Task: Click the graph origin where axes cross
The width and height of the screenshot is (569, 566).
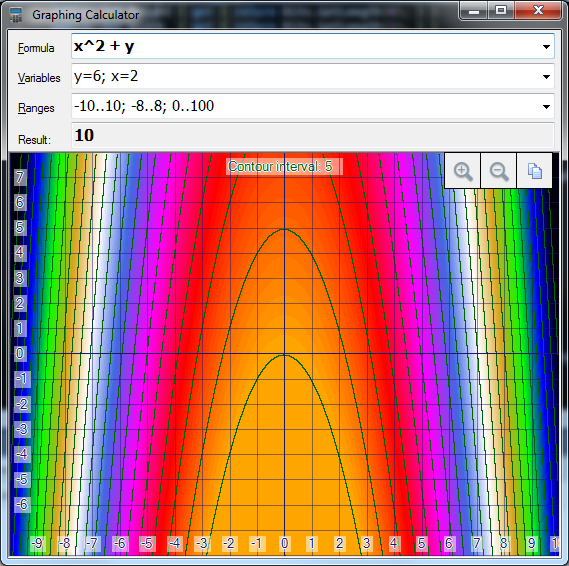Action: click(284, 353)
